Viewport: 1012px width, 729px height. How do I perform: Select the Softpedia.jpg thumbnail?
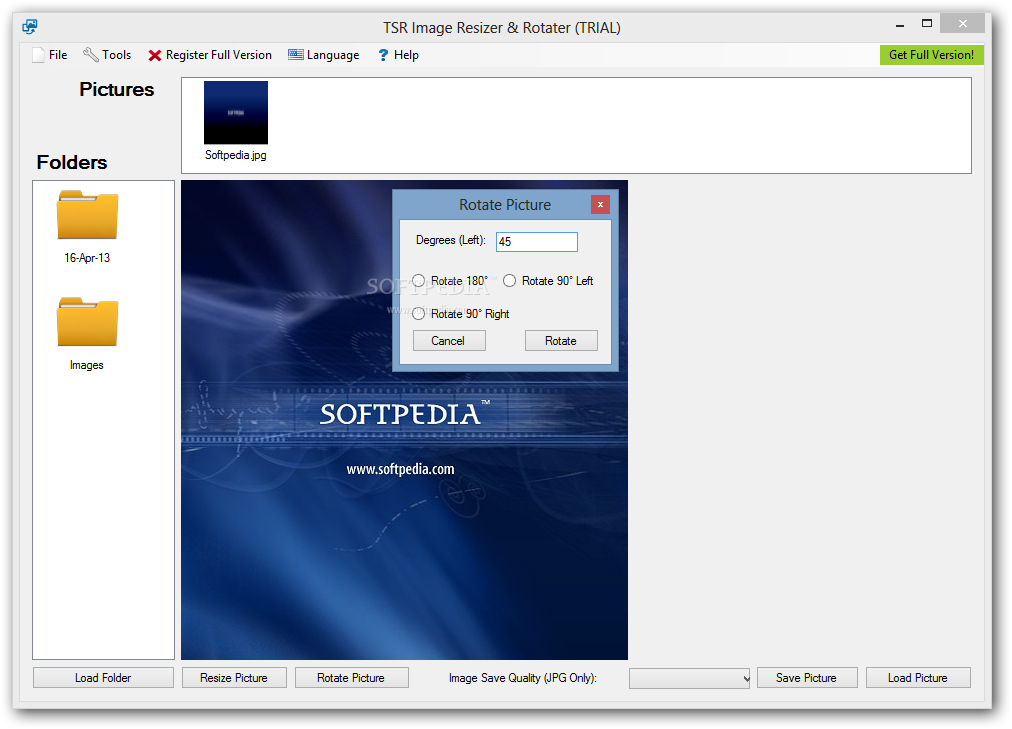pos(236,112)
